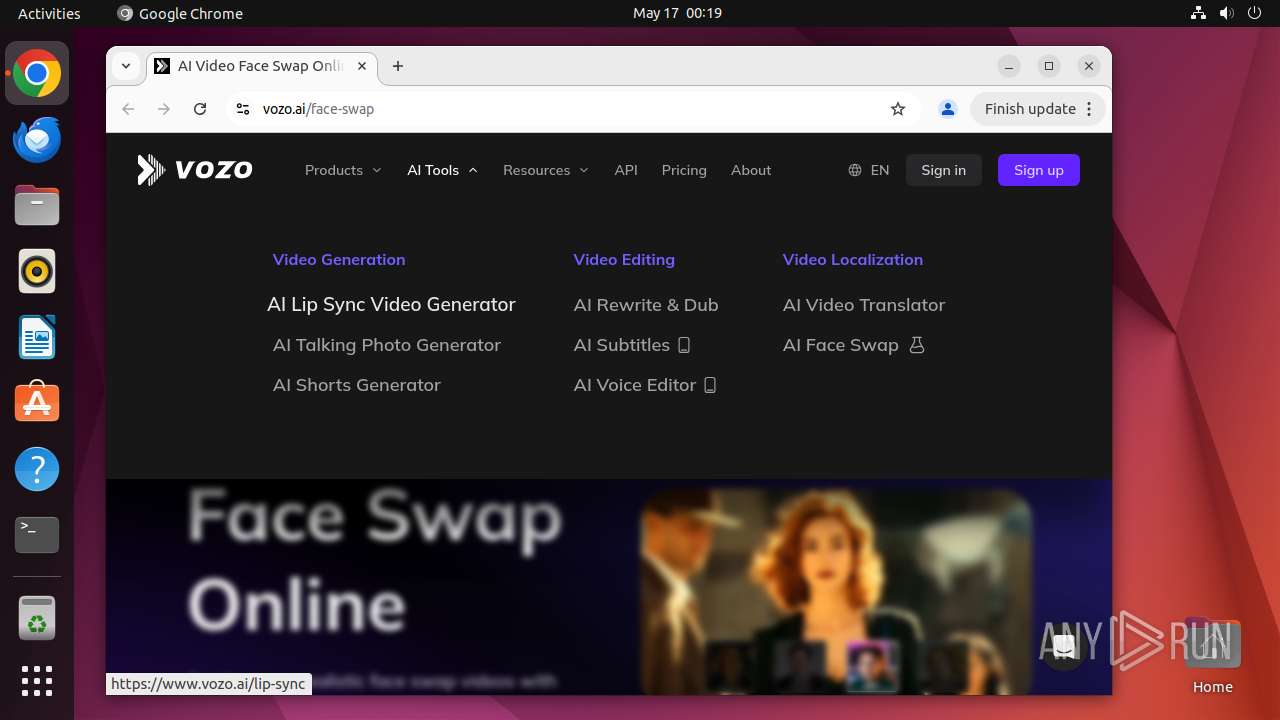Viewport: 1280px width, 720px height.
Task: Open the Trash from the dock
Action: coord(37,618)
